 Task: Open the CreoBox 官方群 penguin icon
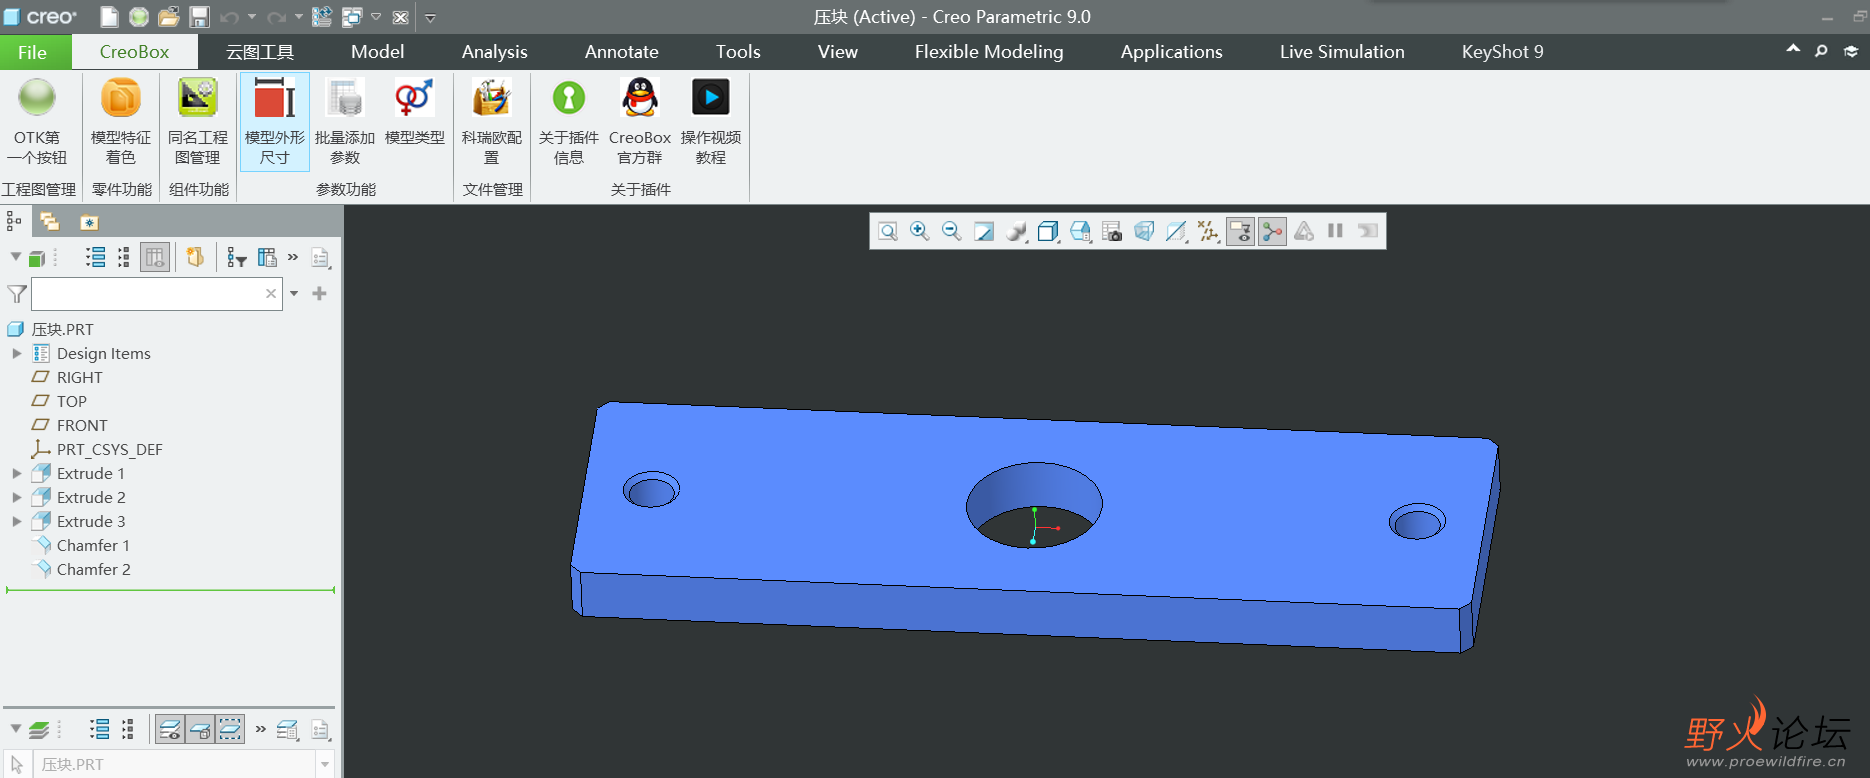[x=640, y=98]
